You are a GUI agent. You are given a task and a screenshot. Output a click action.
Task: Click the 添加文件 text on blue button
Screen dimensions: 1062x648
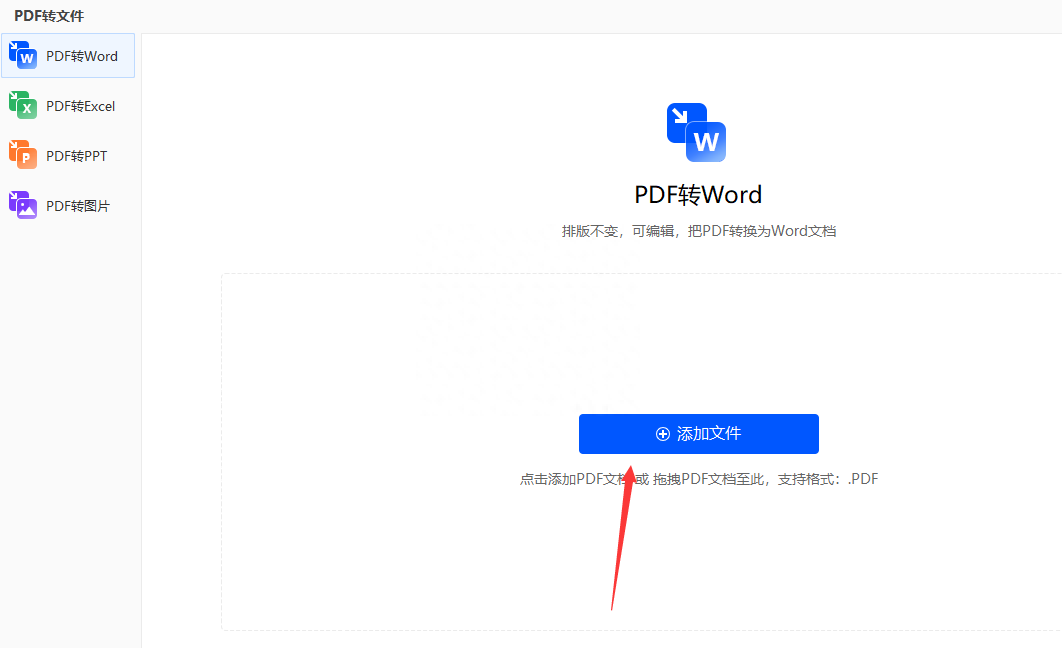[709, 434]
